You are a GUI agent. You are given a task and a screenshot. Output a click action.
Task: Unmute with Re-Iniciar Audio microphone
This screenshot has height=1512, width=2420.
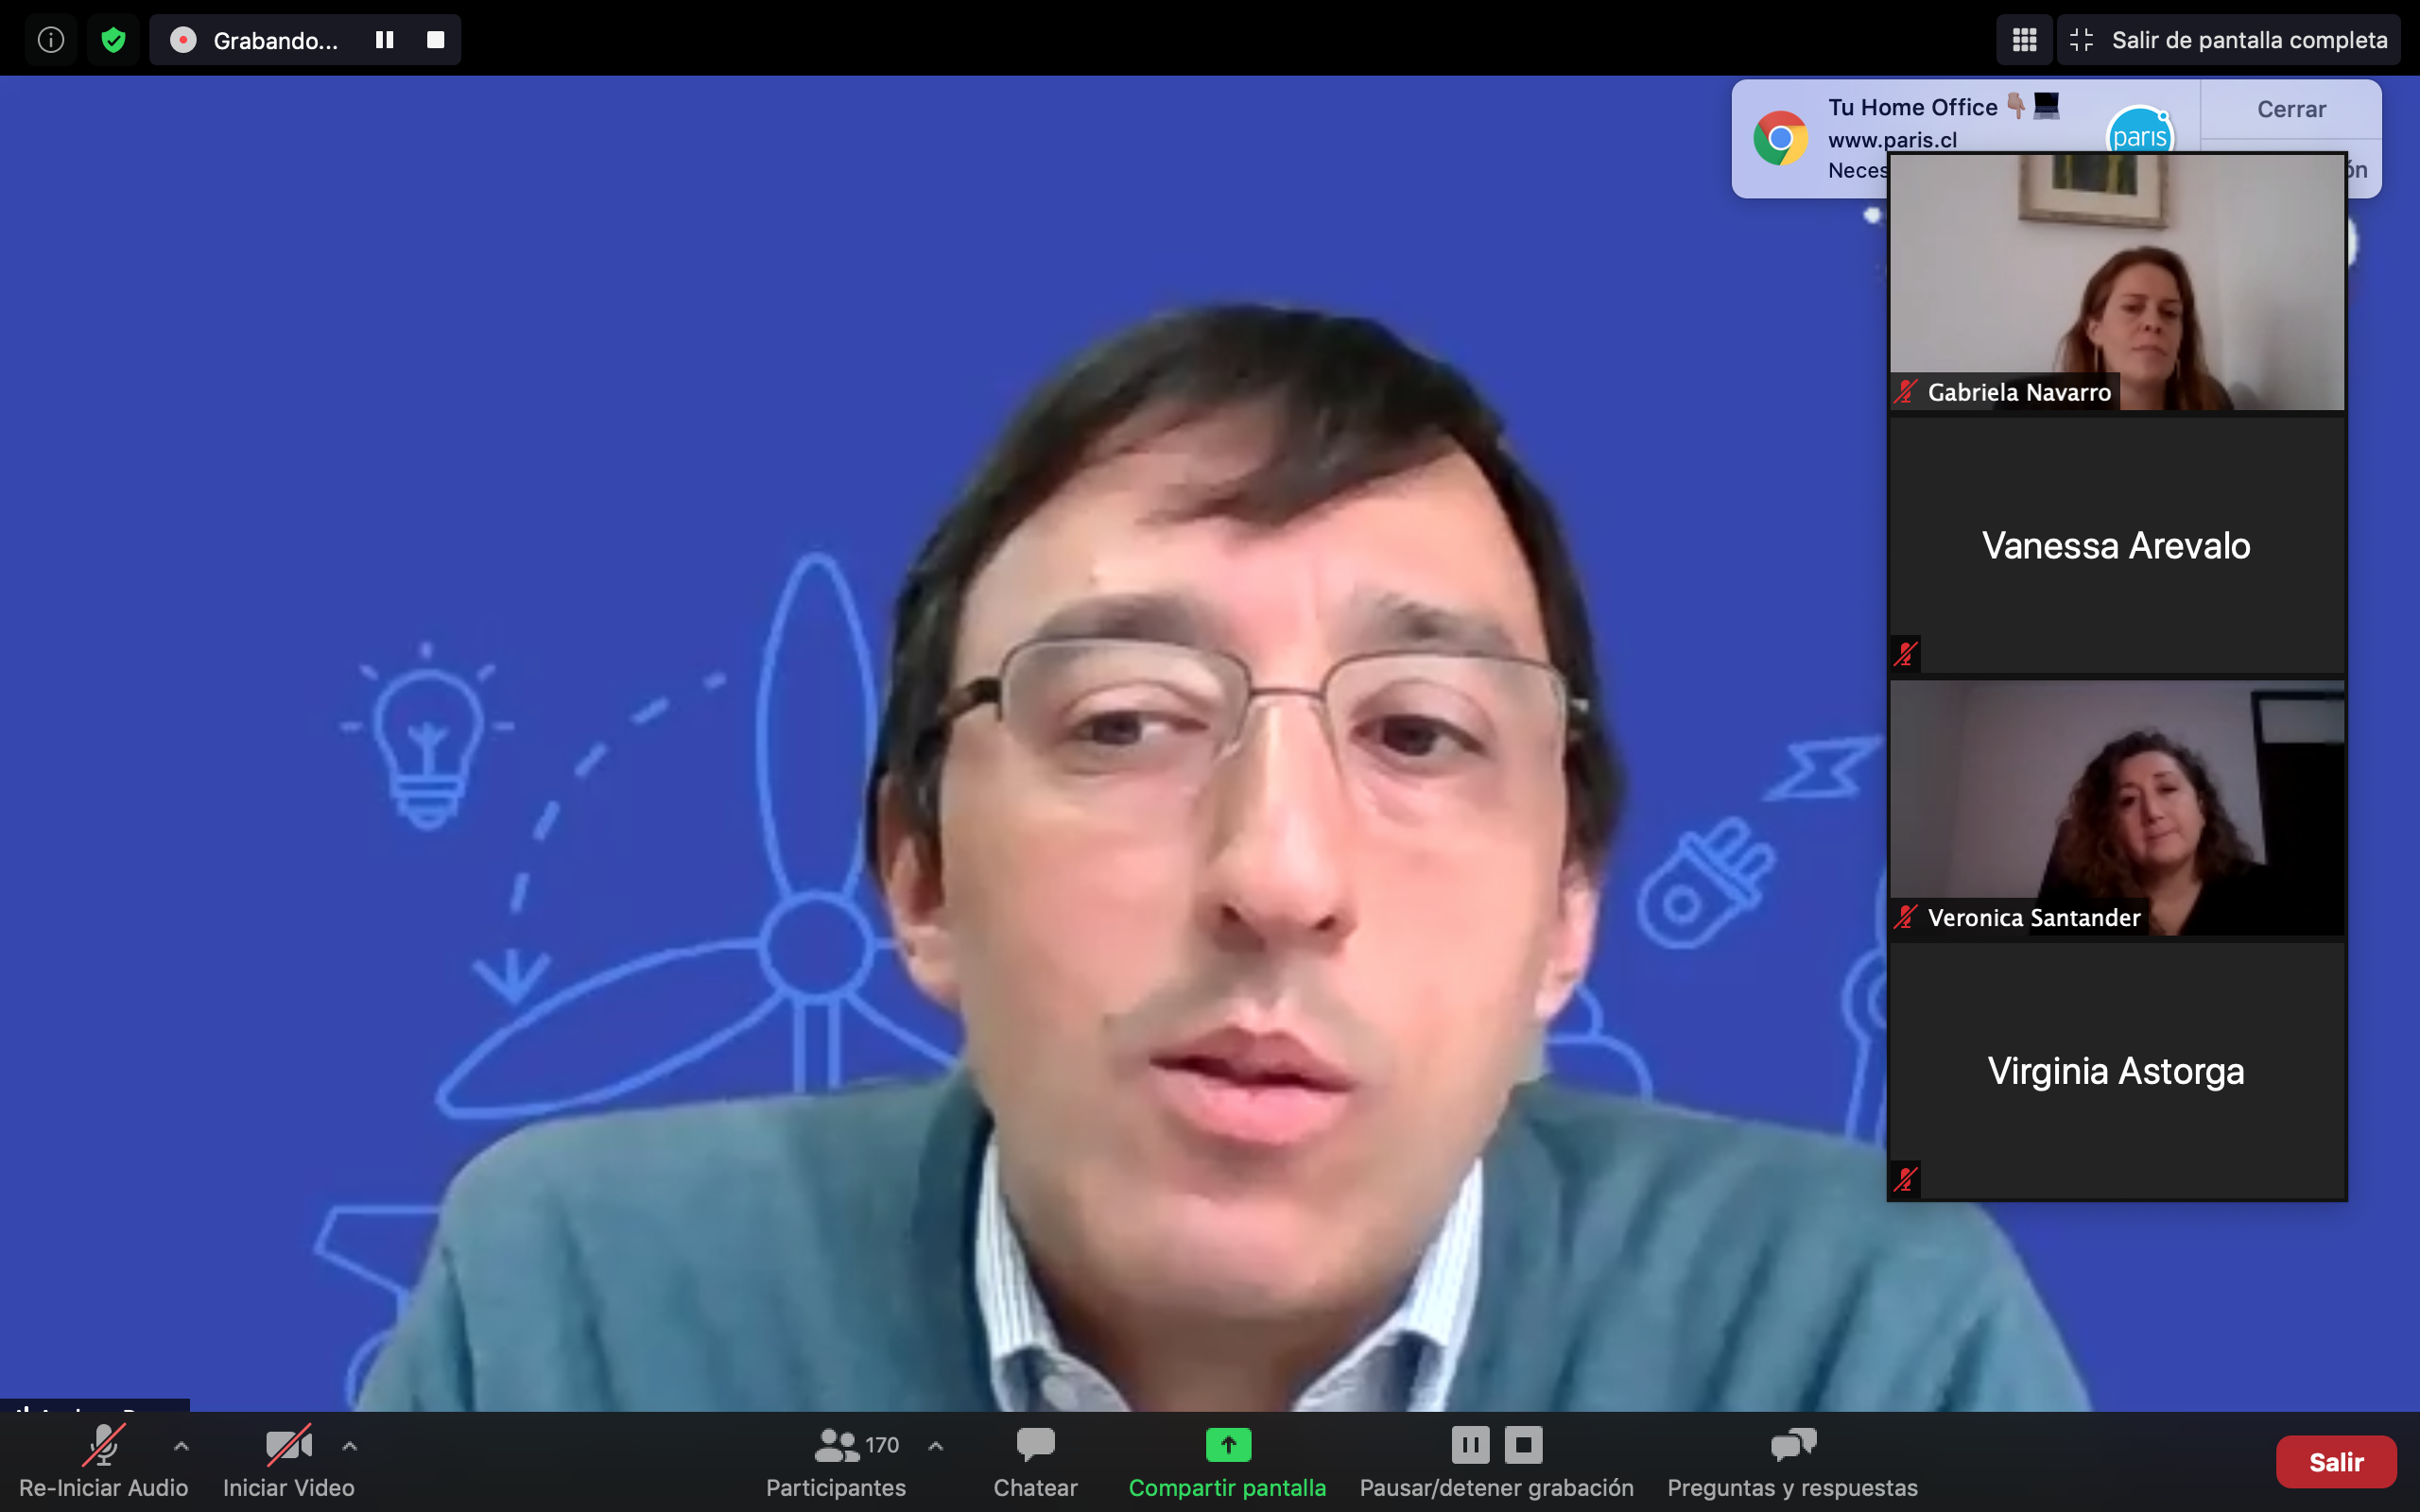[103, 1446]
